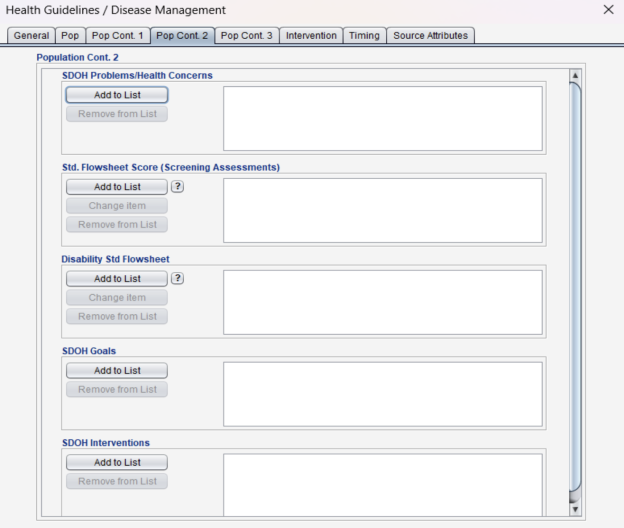Add to List under Disability Std Flowsheet
624x528 pixels.
[117, 279]
